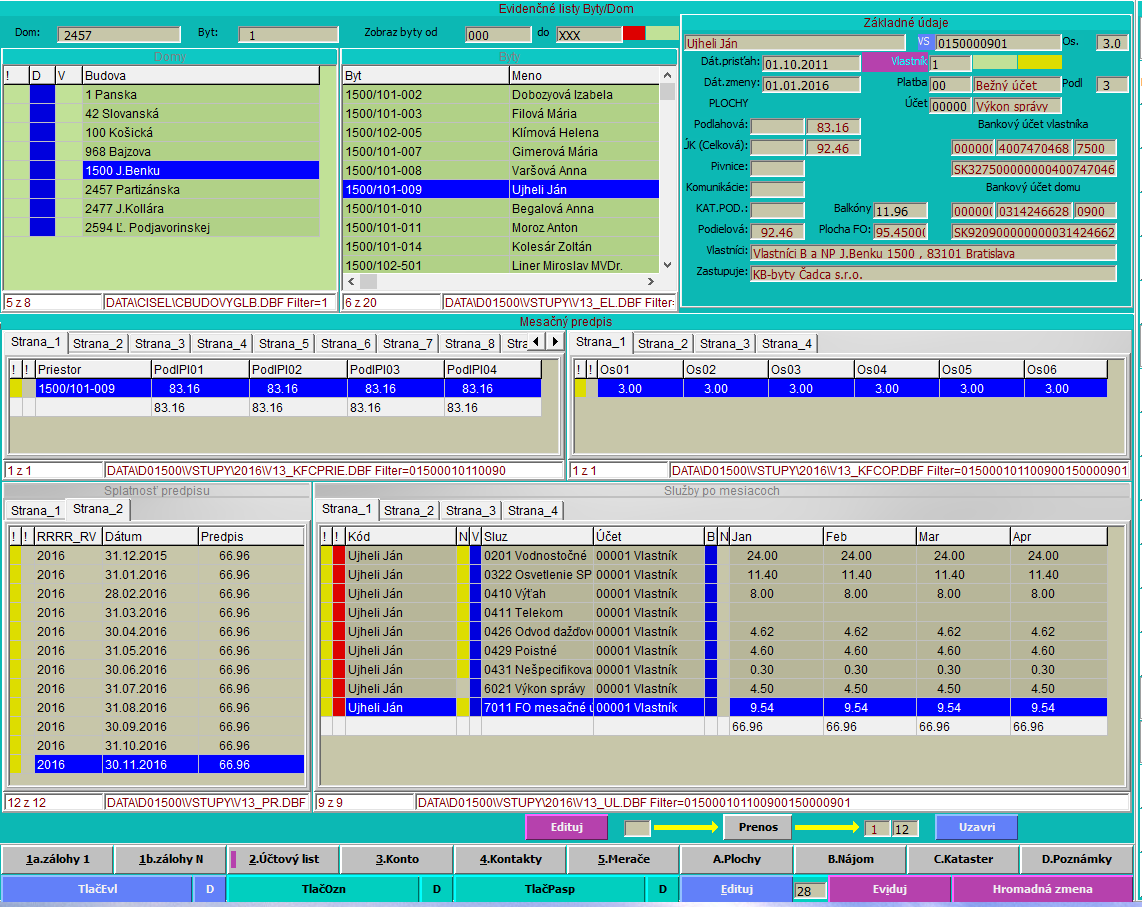Screen dimensions: 1142x907
Task: Select flat '1500/101-002'
Action: tap(500, 95)
